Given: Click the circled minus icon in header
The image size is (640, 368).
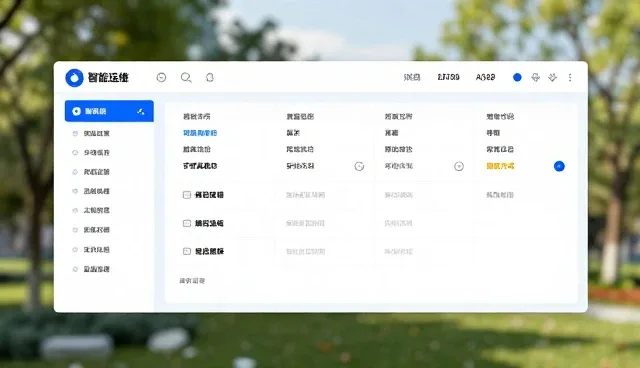Looking at the screenshot, I should (161, 78).
